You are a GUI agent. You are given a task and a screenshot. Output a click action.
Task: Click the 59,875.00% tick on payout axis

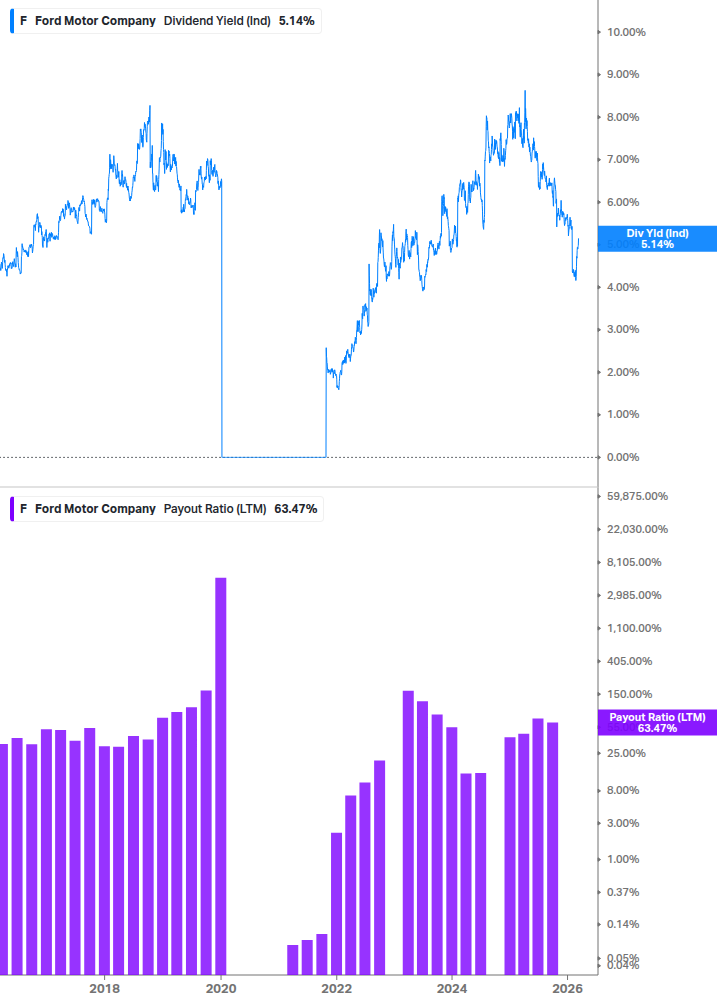(637, 496)
